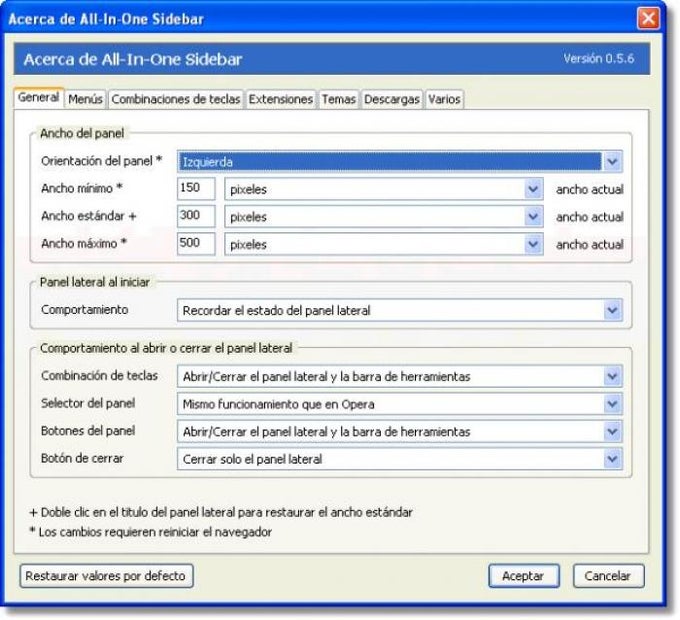The width and height of the screenshot is (680, 620).
Task: Click Restaurar valores por defecto button
Action: click(106, 576)
